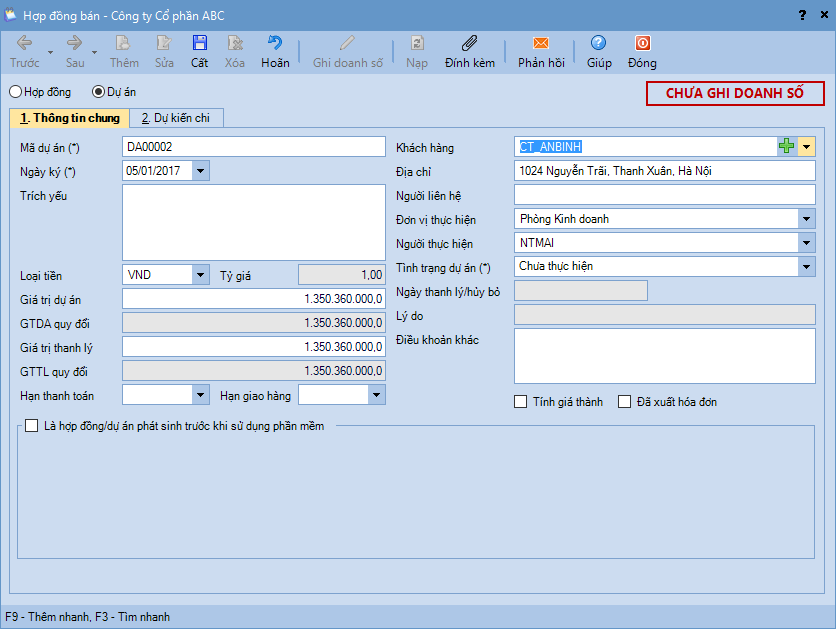This screenshot has width=836, height=629.
Task: Select the Dự án radio button
Action: [x=98, y=92]
